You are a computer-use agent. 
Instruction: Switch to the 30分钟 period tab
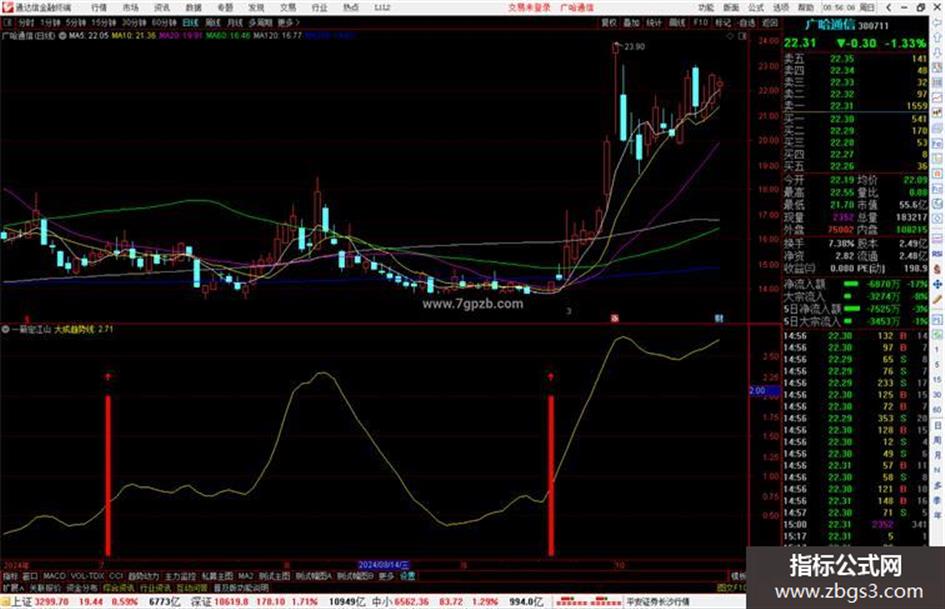134,22
